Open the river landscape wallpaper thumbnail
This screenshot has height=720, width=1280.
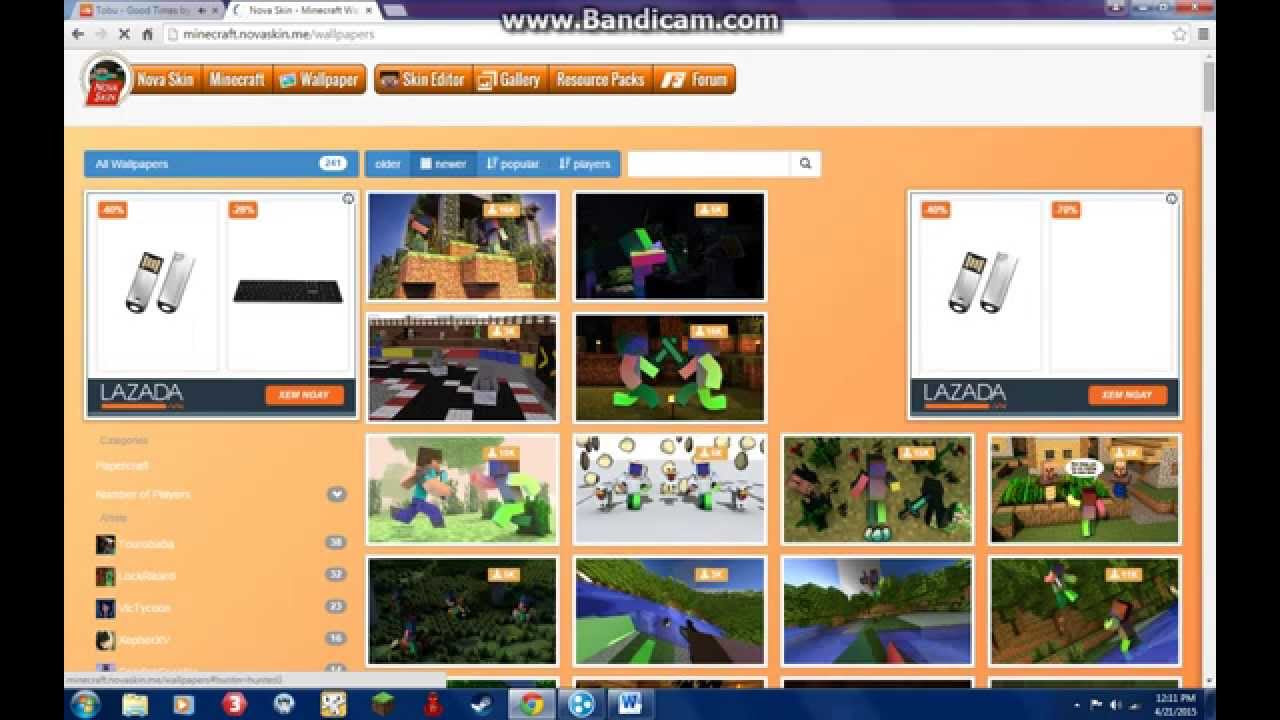click(877, 611)
